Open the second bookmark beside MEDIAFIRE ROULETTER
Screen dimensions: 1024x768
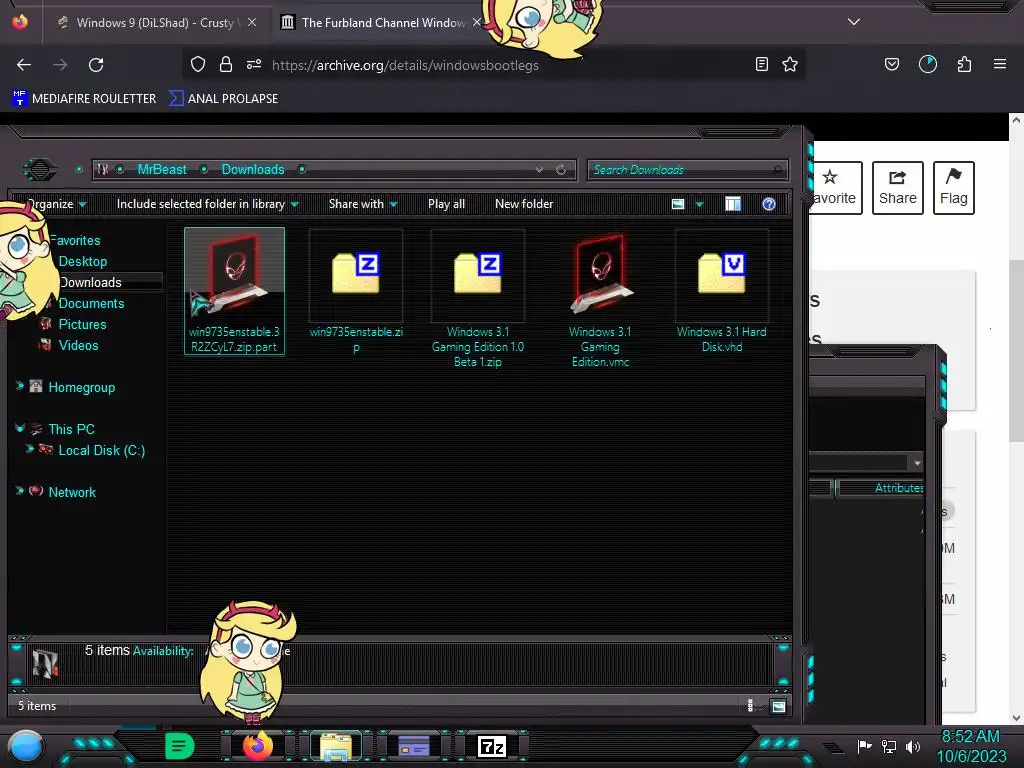223,98
